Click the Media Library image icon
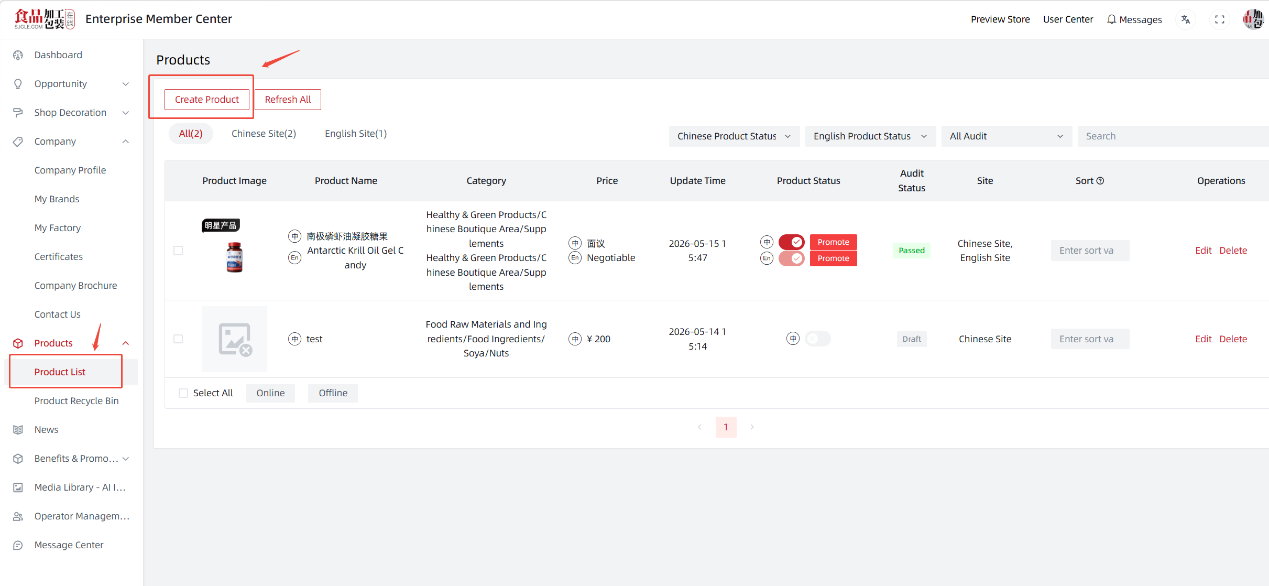1269x586 pixels. (18, 488)
